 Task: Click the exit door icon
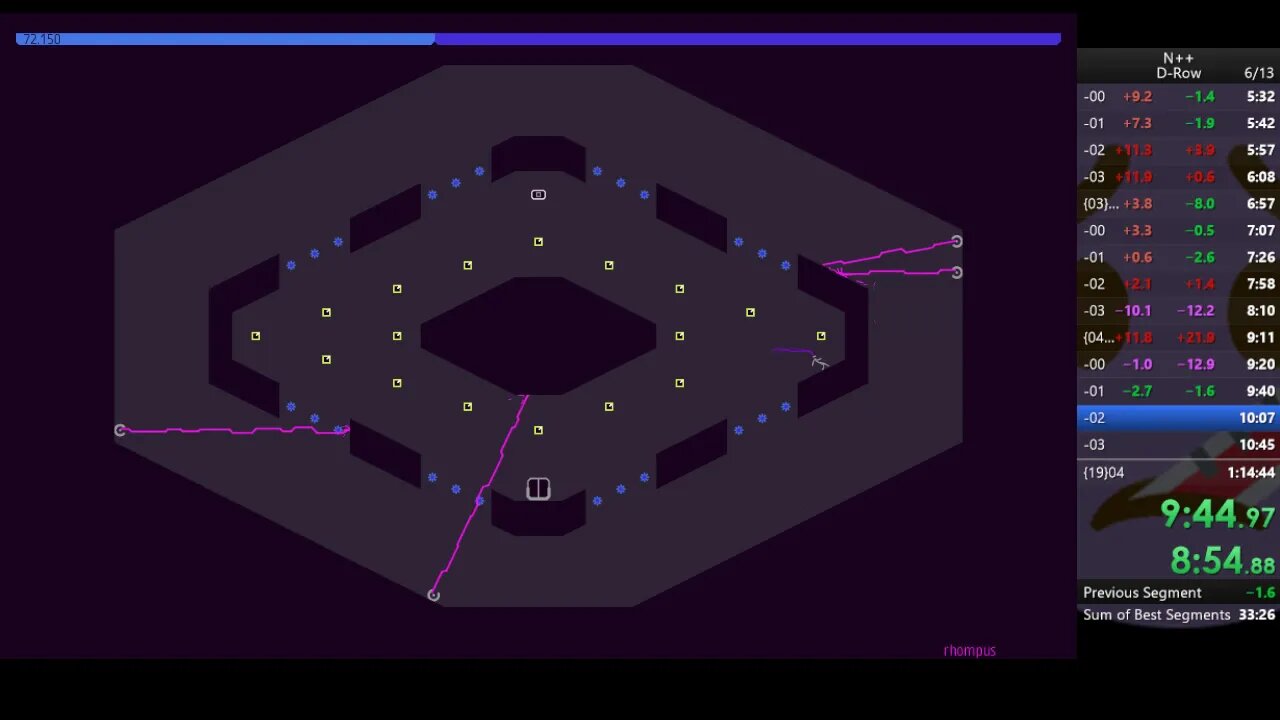538,488
